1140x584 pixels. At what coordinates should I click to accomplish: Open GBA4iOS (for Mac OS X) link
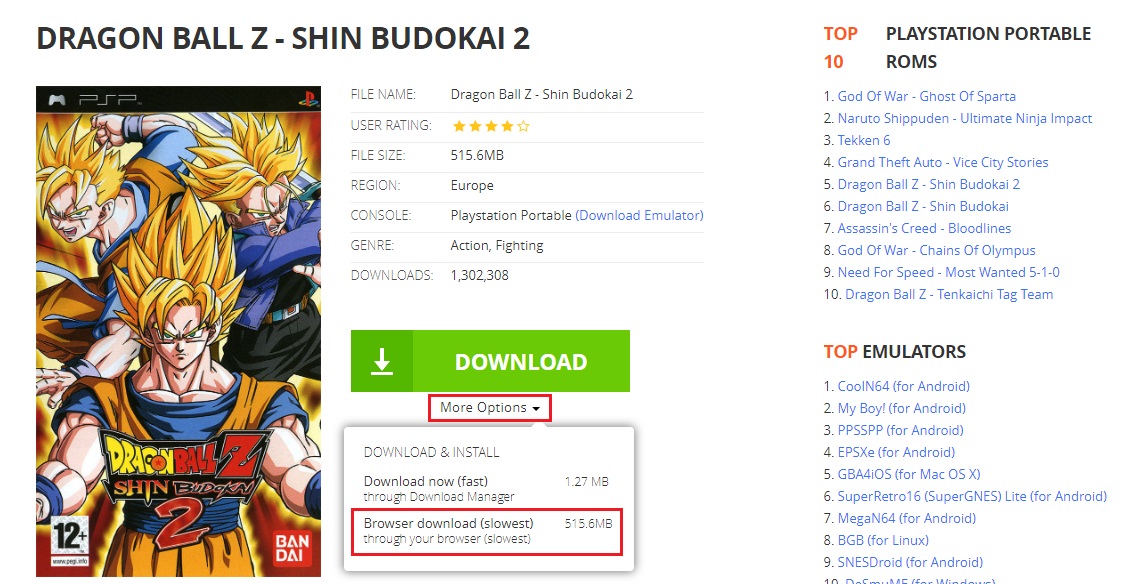(x=909, y=474)
